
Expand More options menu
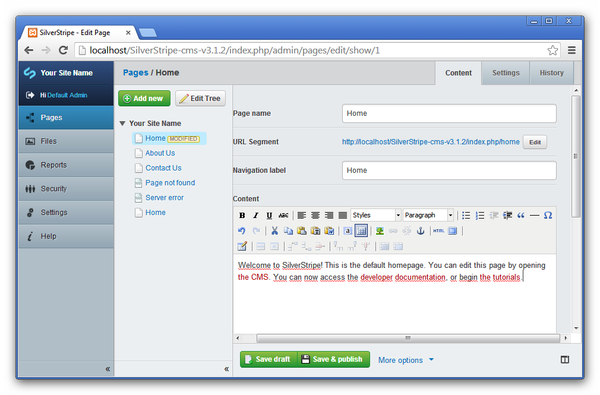[406, 360]
